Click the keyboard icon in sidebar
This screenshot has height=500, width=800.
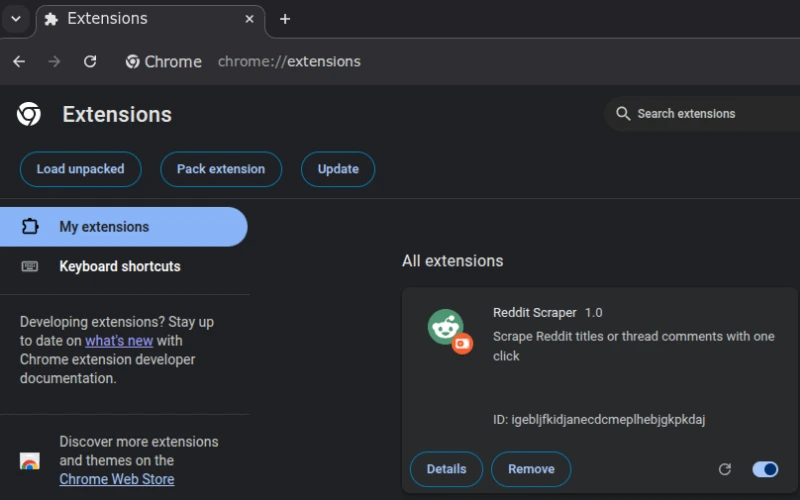[30, 266]
